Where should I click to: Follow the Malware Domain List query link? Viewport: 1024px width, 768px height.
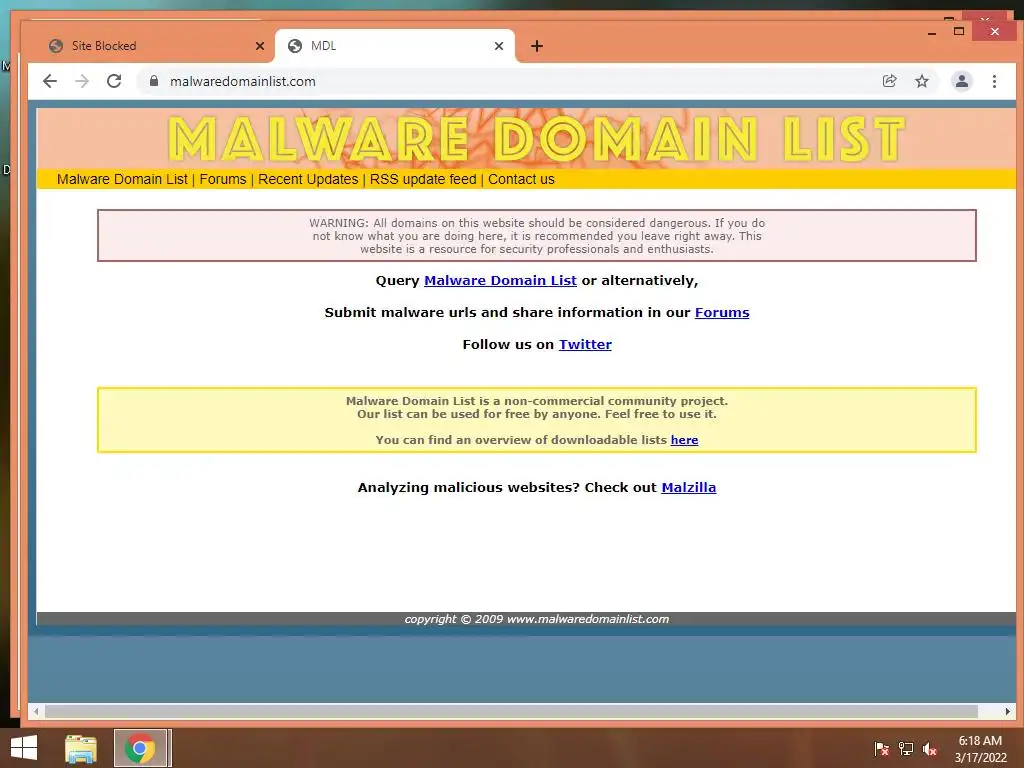(x=500, y=280)
